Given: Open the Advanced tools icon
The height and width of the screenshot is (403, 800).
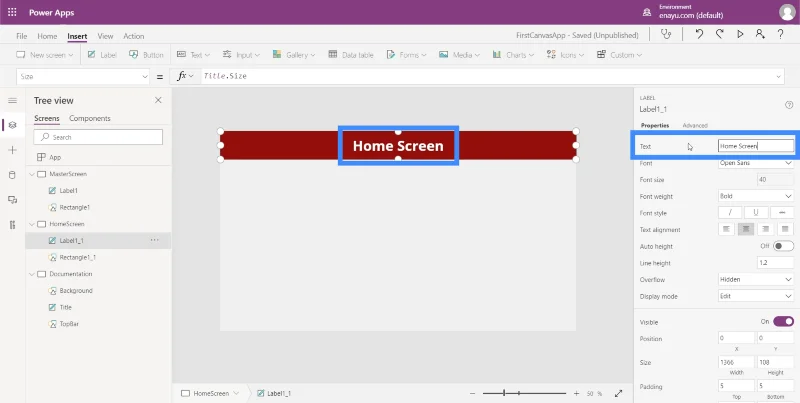Looking at the screenshot, I should [x=13, y=225].
